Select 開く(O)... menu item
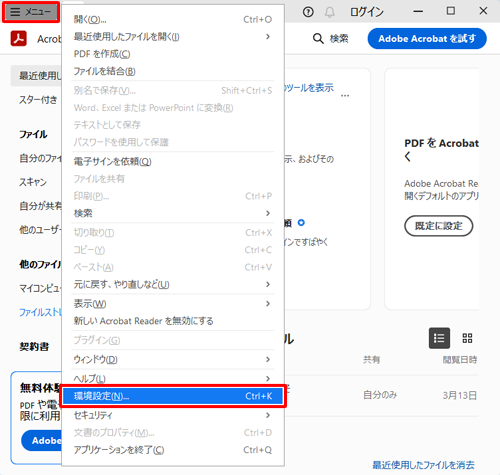The width and height of the screenshot is (500, 475). click(173, 19)
